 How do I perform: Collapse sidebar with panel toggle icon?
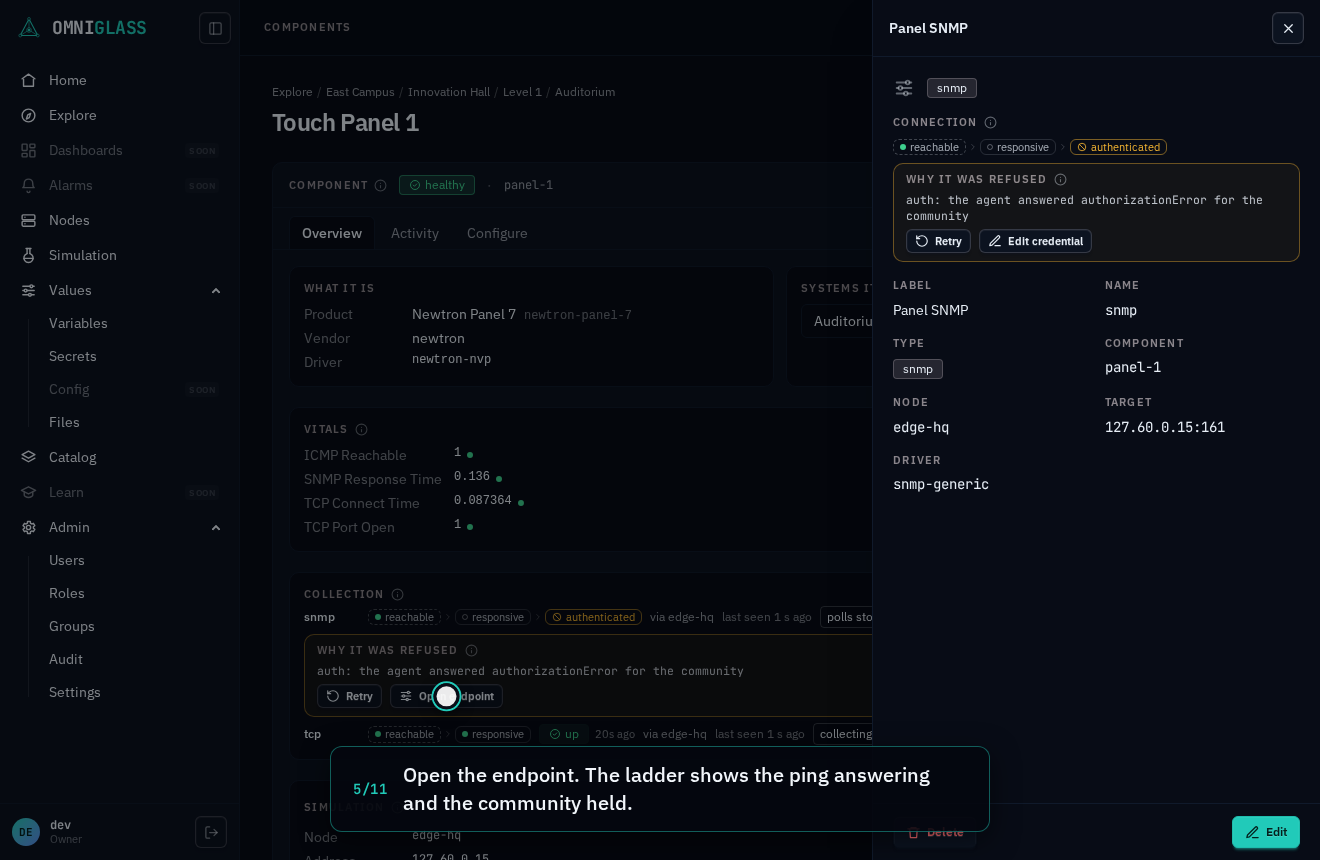coord(215,28)
